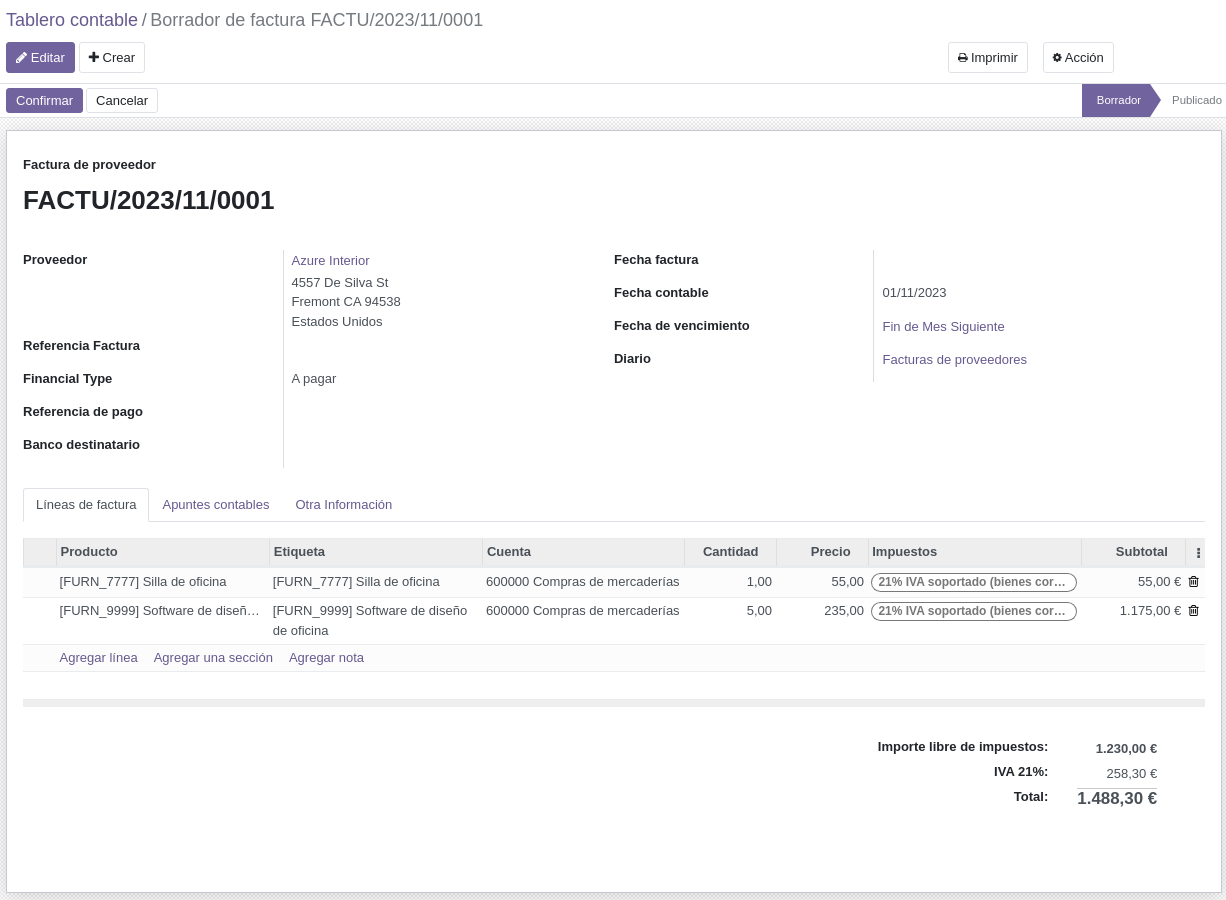Screen dimensions: 1226x900
Task: Click Agregar línea link
Action: point(99,658)
